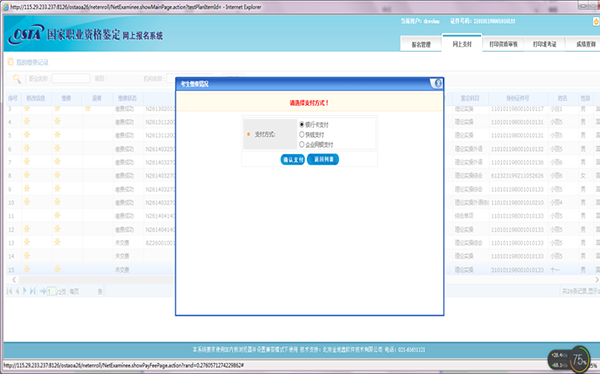Click the 确认支付 confirm payment button
This screenshot has width=600, height=374.
point(293,160)
